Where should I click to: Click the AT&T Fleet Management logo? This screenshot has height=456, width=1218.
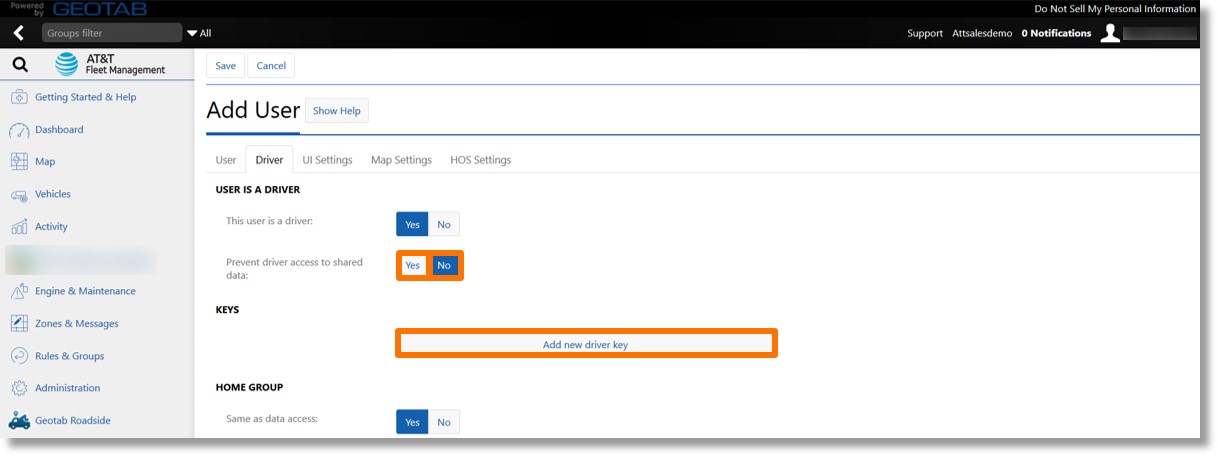(x=110, y=65)
